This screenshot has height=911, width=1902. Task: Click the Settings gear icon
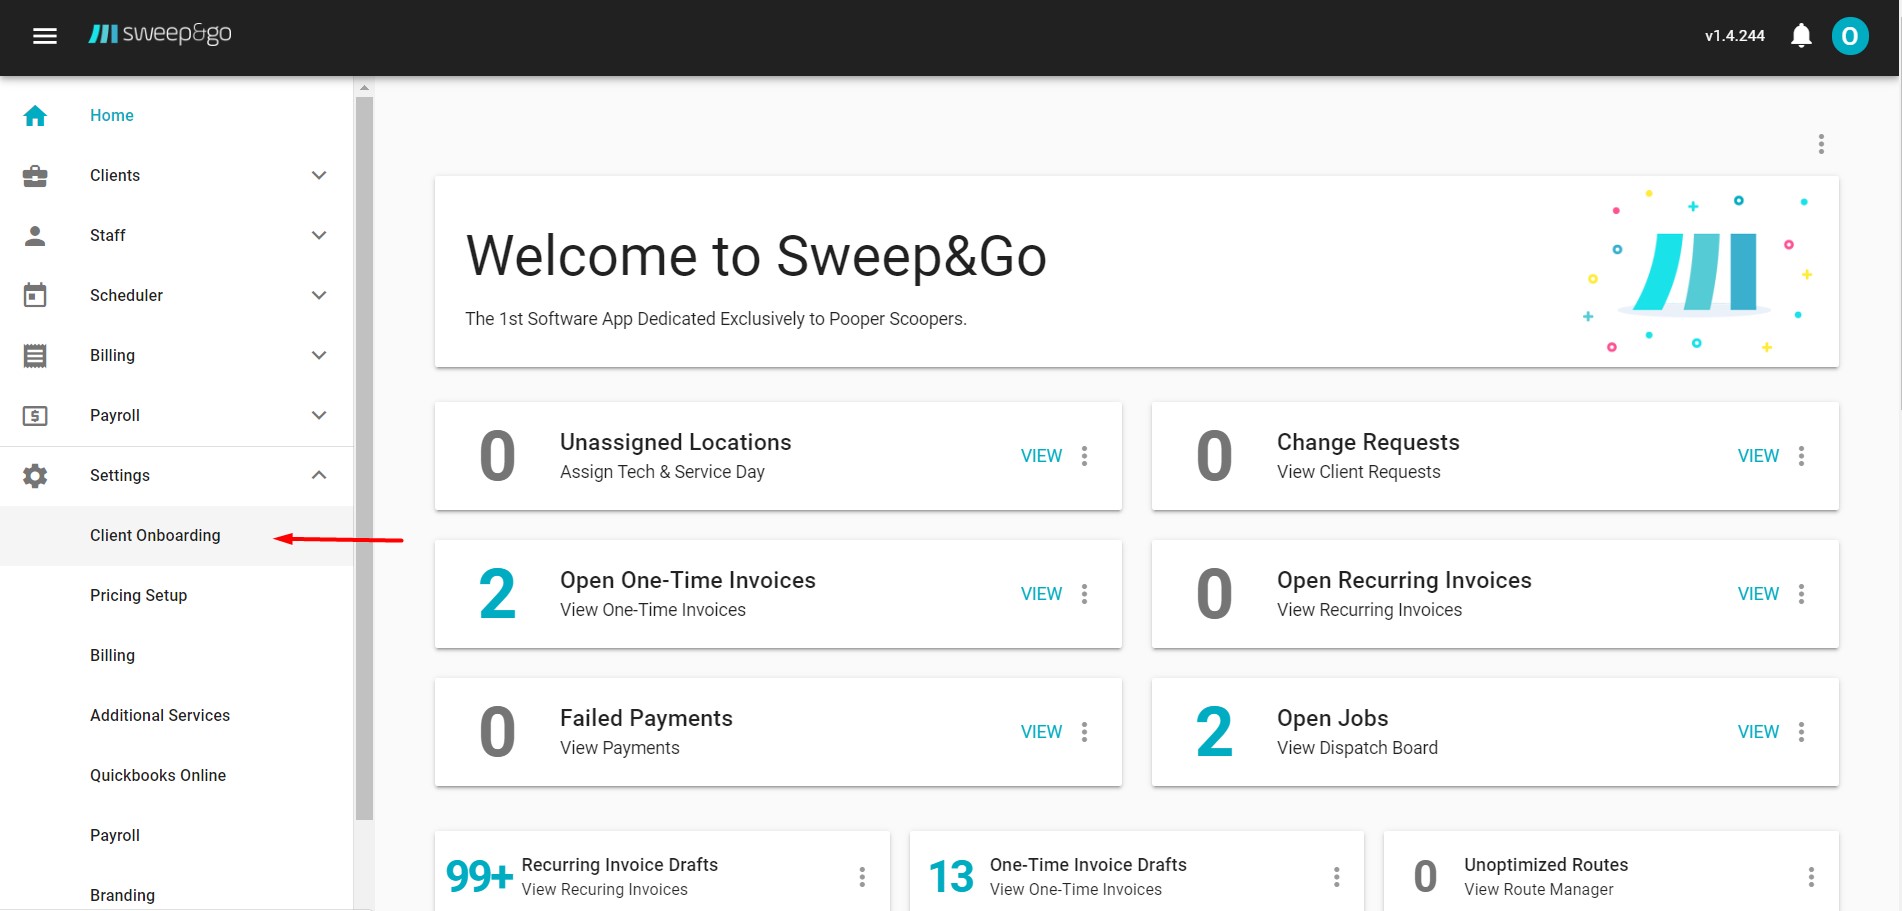point(35,476)
